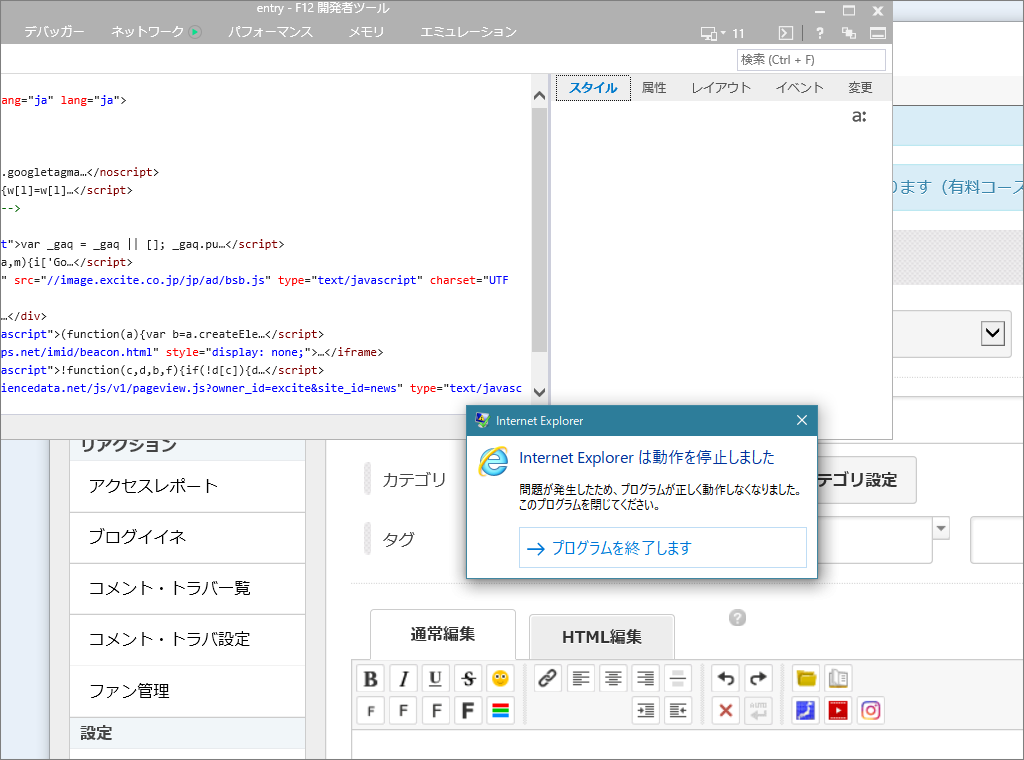Screen dimensions: 1024x760
Task: Open the イベント tab in developer tools
Action: coord(799,88)
